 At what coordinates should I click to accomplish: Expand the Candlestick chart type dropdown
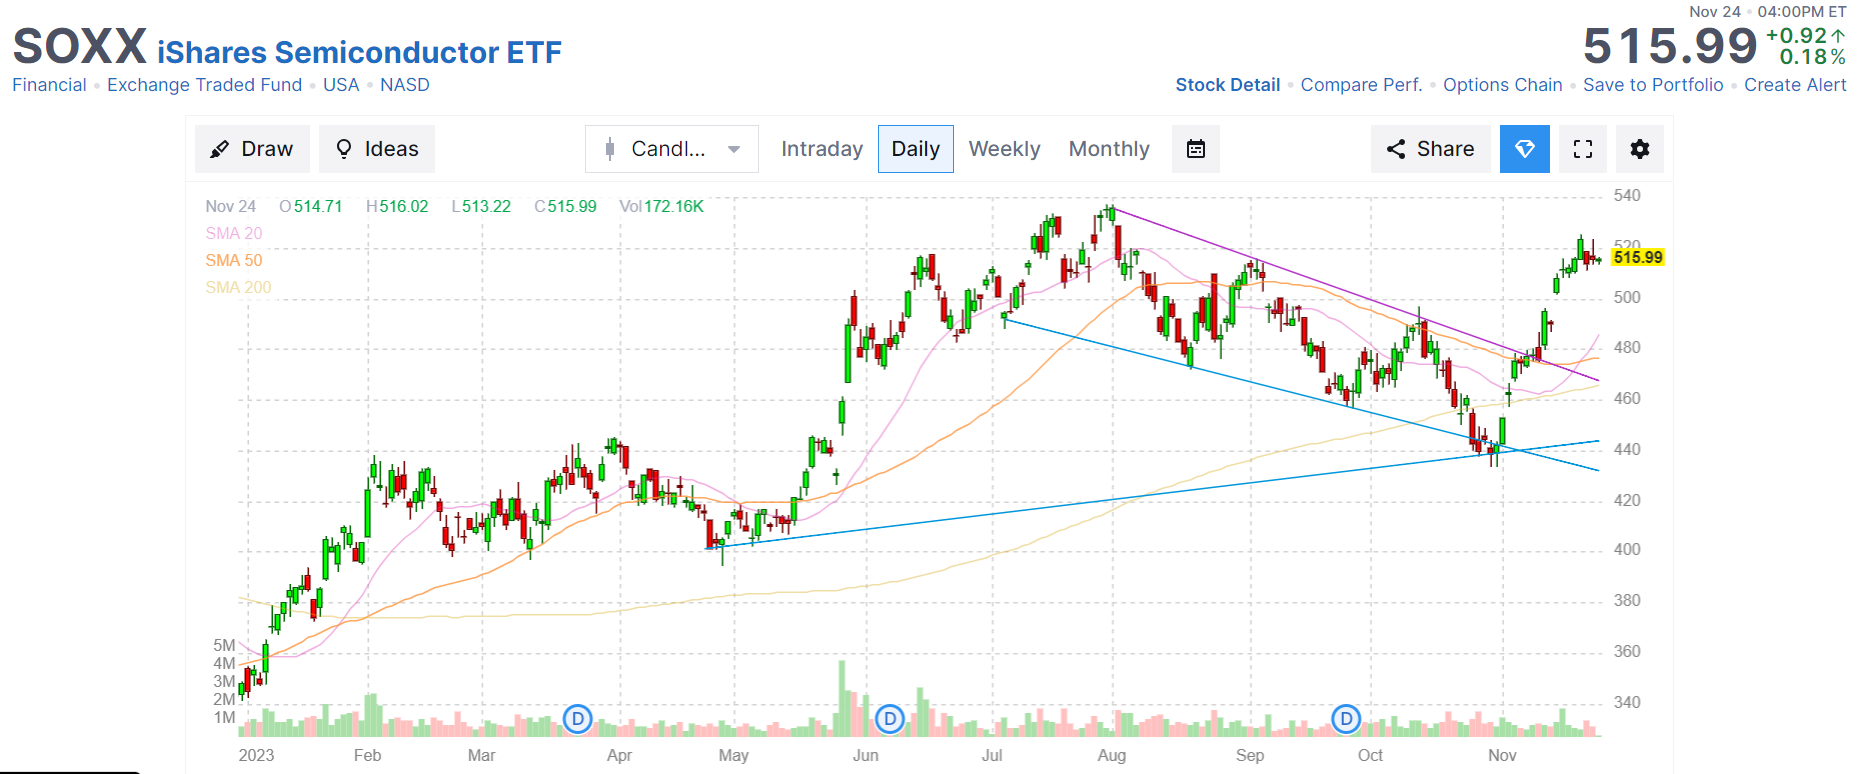[x=672, y=149]
